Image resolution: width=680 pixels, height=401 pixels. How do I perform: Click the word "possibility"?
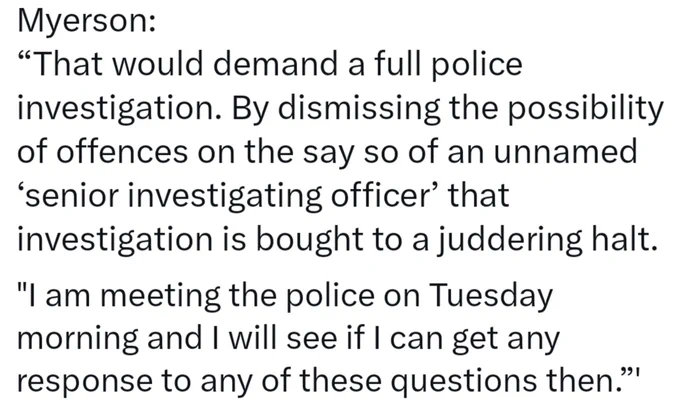(585, 108)
